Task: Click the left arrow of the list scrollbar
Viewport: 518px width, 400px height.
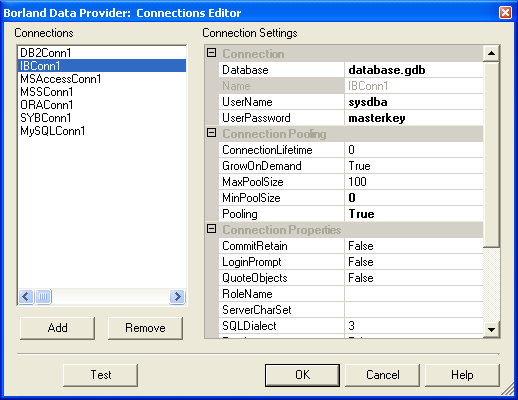Action: (26, 296)
